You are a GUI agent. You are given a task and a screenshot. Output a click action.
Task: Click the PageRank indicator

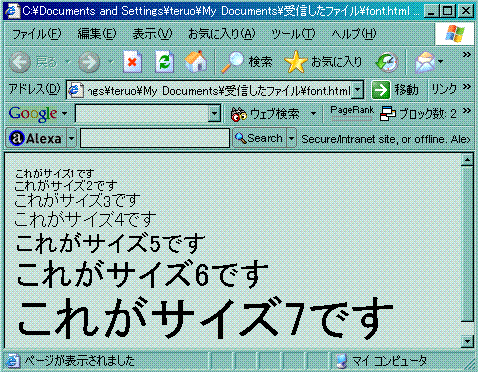coord(352,113)
